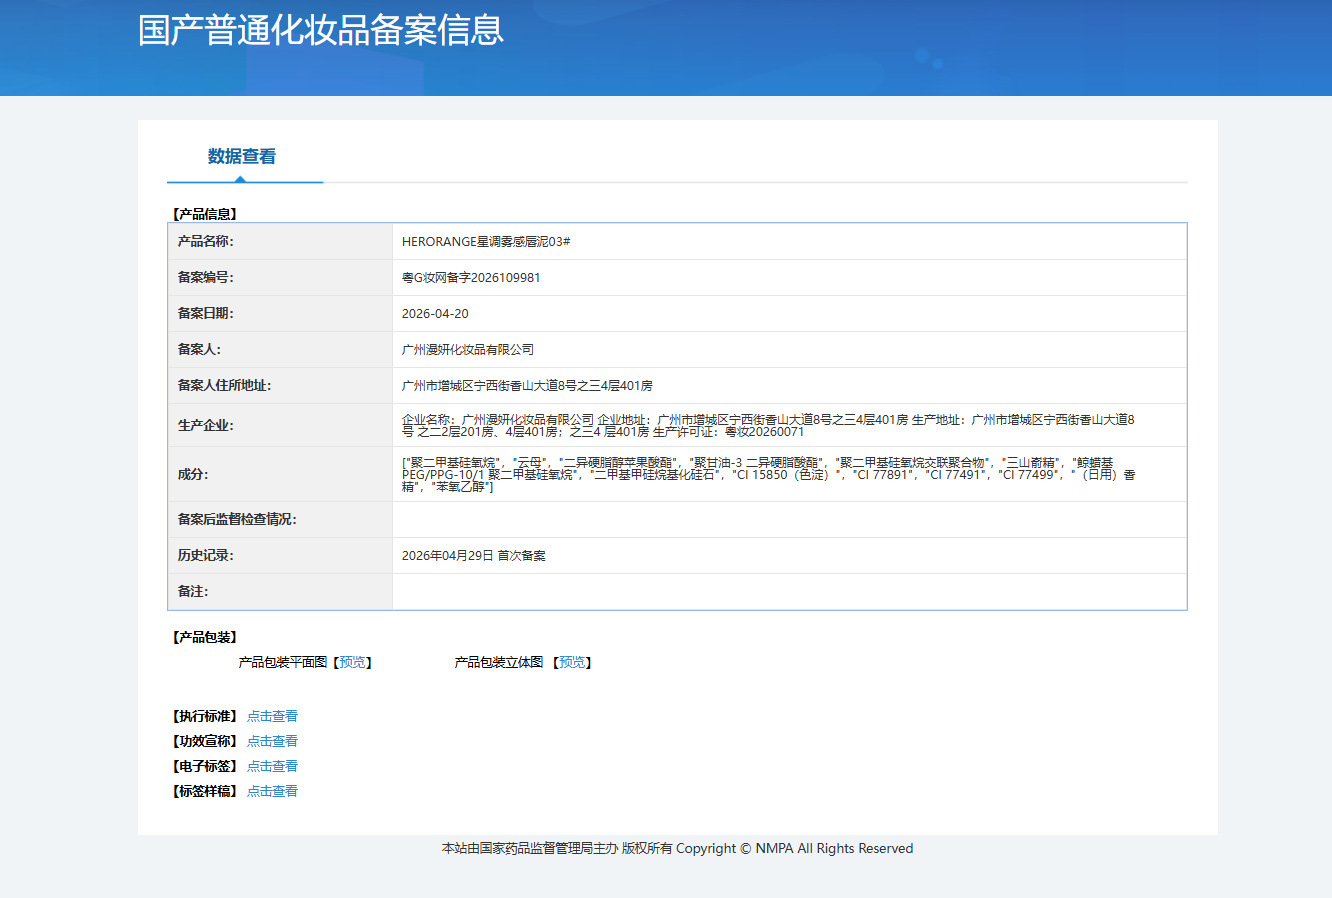Click the 【产品信息】 section heading
Screen dimensions: 1332x898
pyautogui.click(x=205, y=214)
